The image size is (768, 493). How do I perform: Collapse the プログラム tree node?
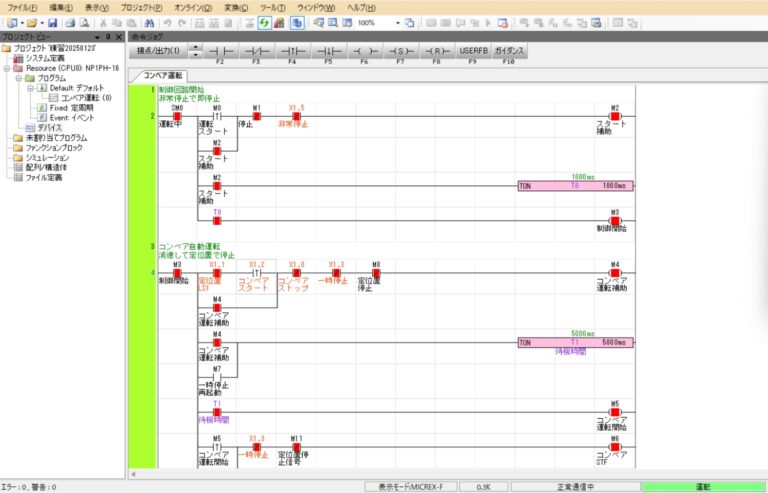pos(19,77)
